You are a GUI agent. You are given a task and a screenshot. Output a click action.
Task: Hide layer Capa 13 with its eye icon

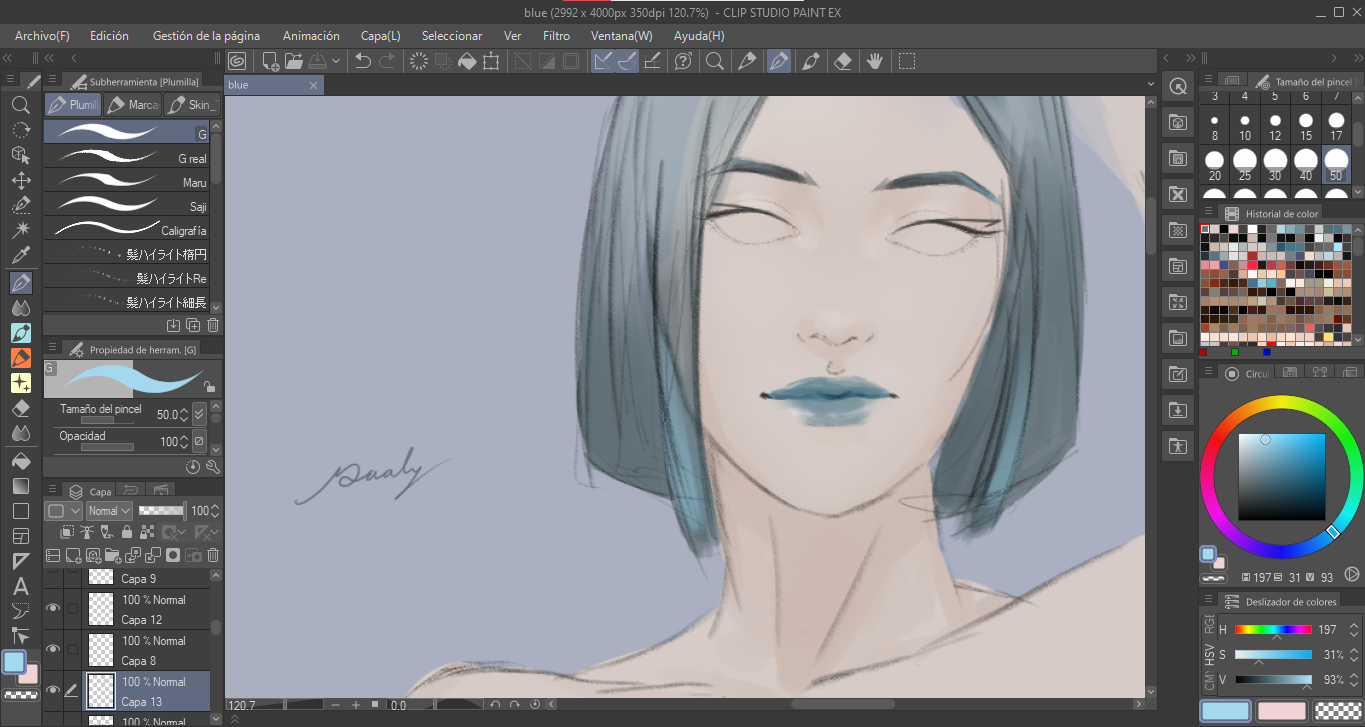coord(53,690)
